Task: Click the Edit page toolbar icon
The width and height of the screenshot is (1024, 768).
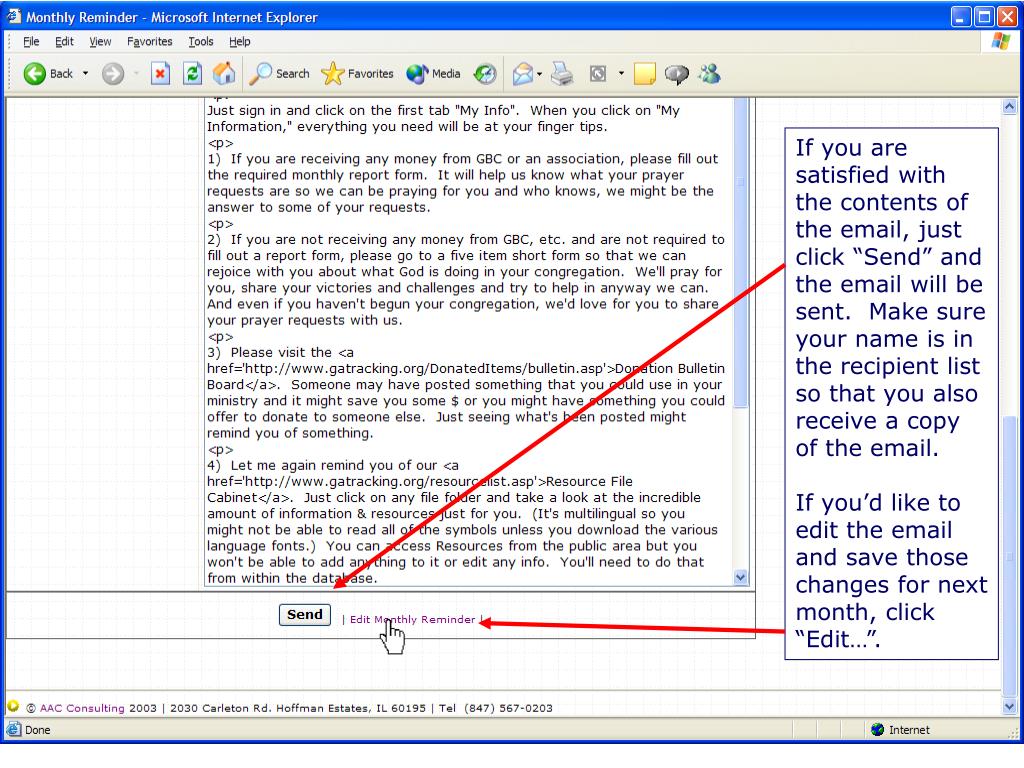Action: point(598,74)
